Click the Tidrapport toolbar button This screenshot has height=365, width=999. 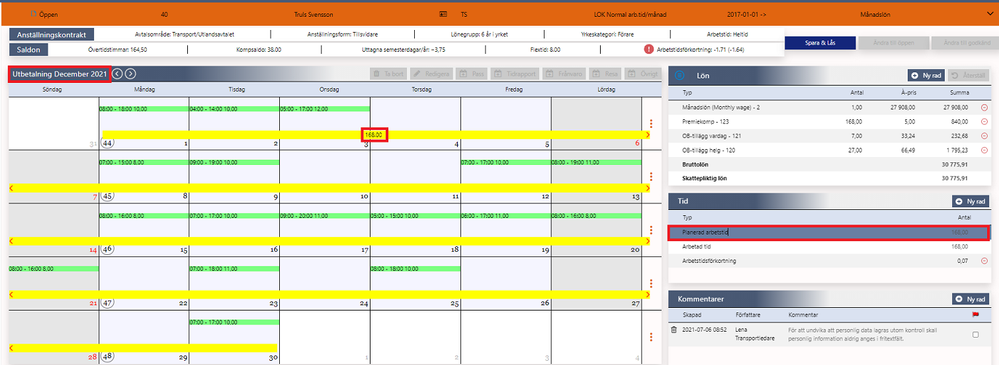(516, 74)
